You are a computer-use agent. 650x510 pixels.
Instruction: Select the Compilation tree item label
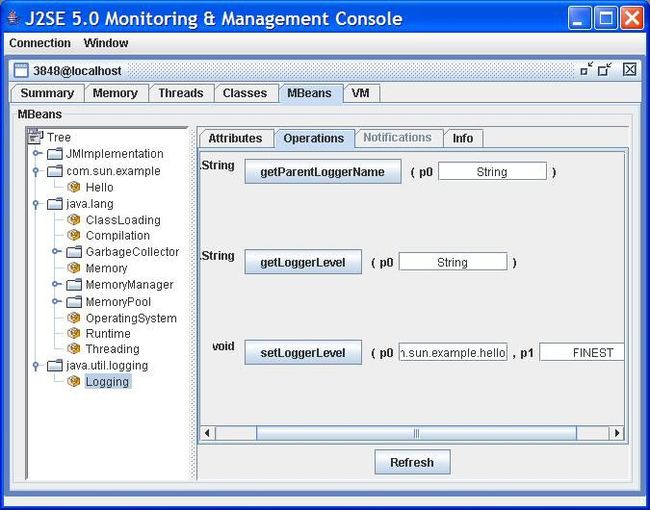[x=118, y=236]
